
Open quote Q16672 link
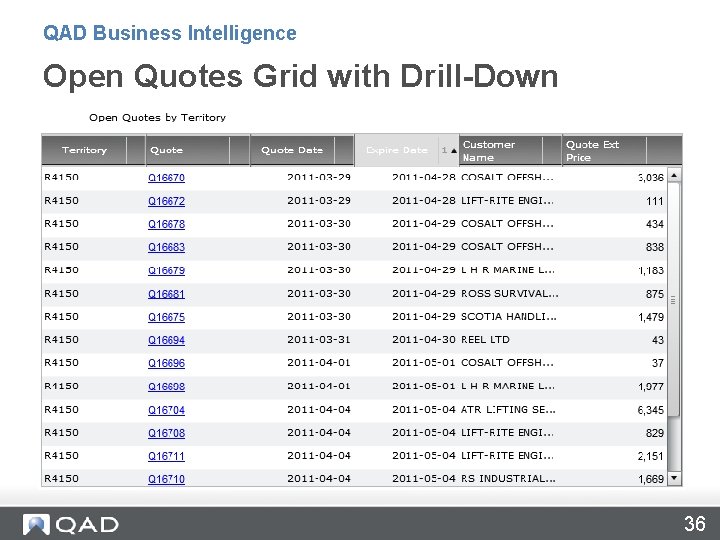[x=166, y=201]
